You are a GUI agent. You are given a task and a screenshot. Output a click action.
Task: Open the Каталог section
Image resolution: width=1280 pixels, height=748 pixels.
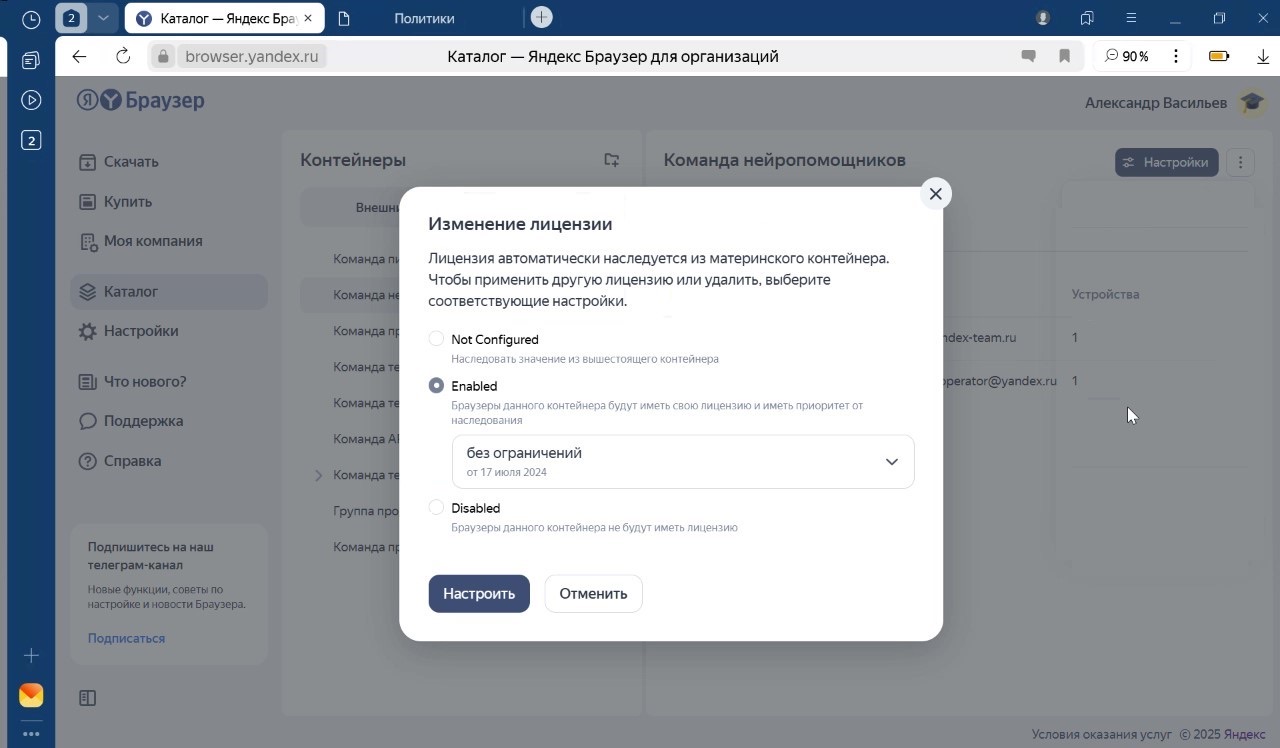169,291
